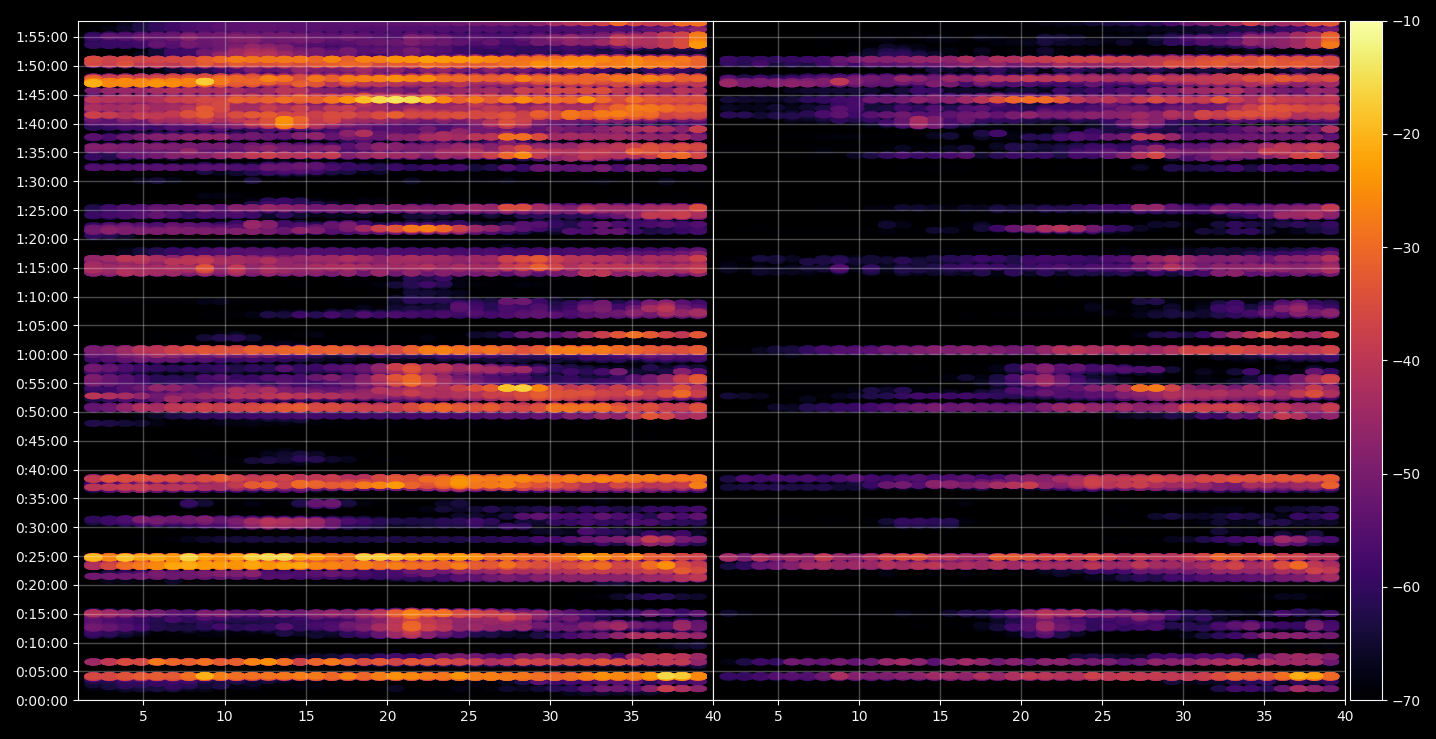This screenshot has height=739, width=1436.
Task: Click x-axis label 15 under the right heatmap
Action: [x=940, y=717]
